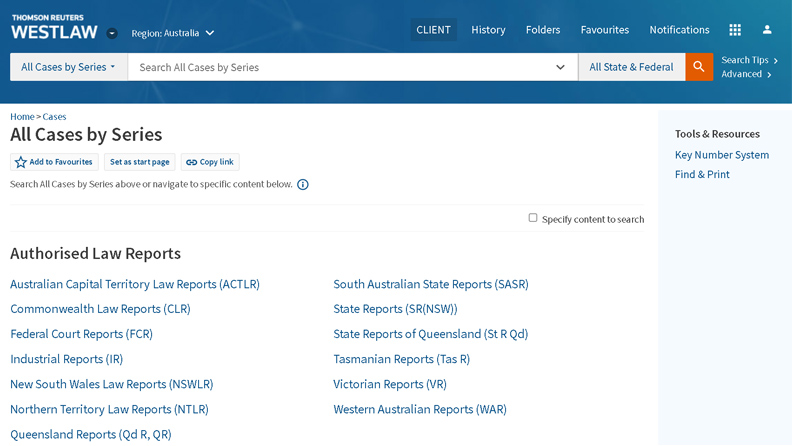
Task: Expand the search box history chevron
Action: [560, 67]
